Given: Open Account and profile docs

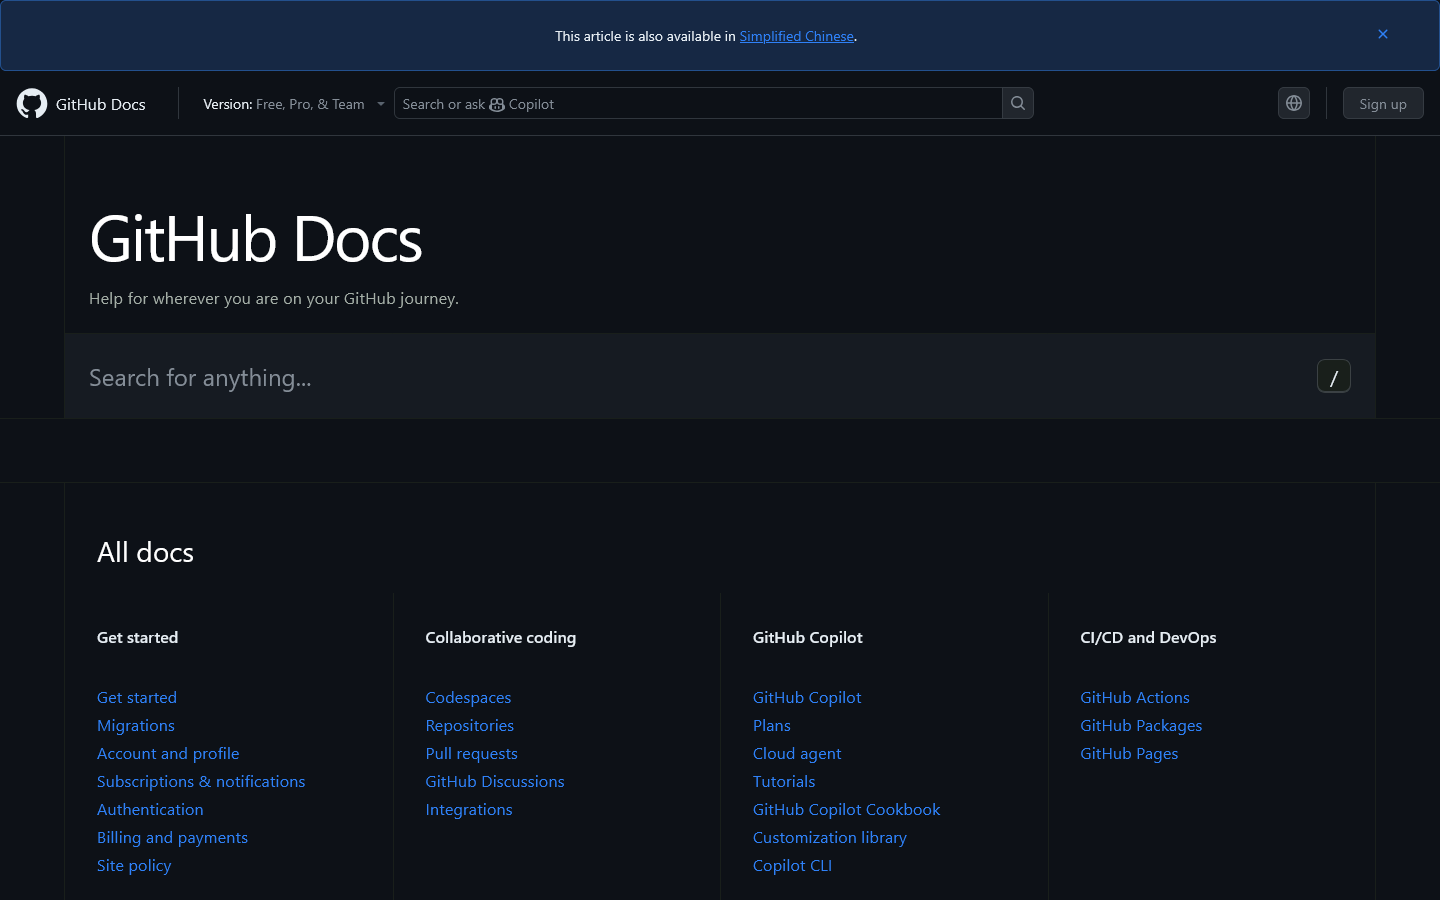Looking at the screenshot, I should 168,753.
